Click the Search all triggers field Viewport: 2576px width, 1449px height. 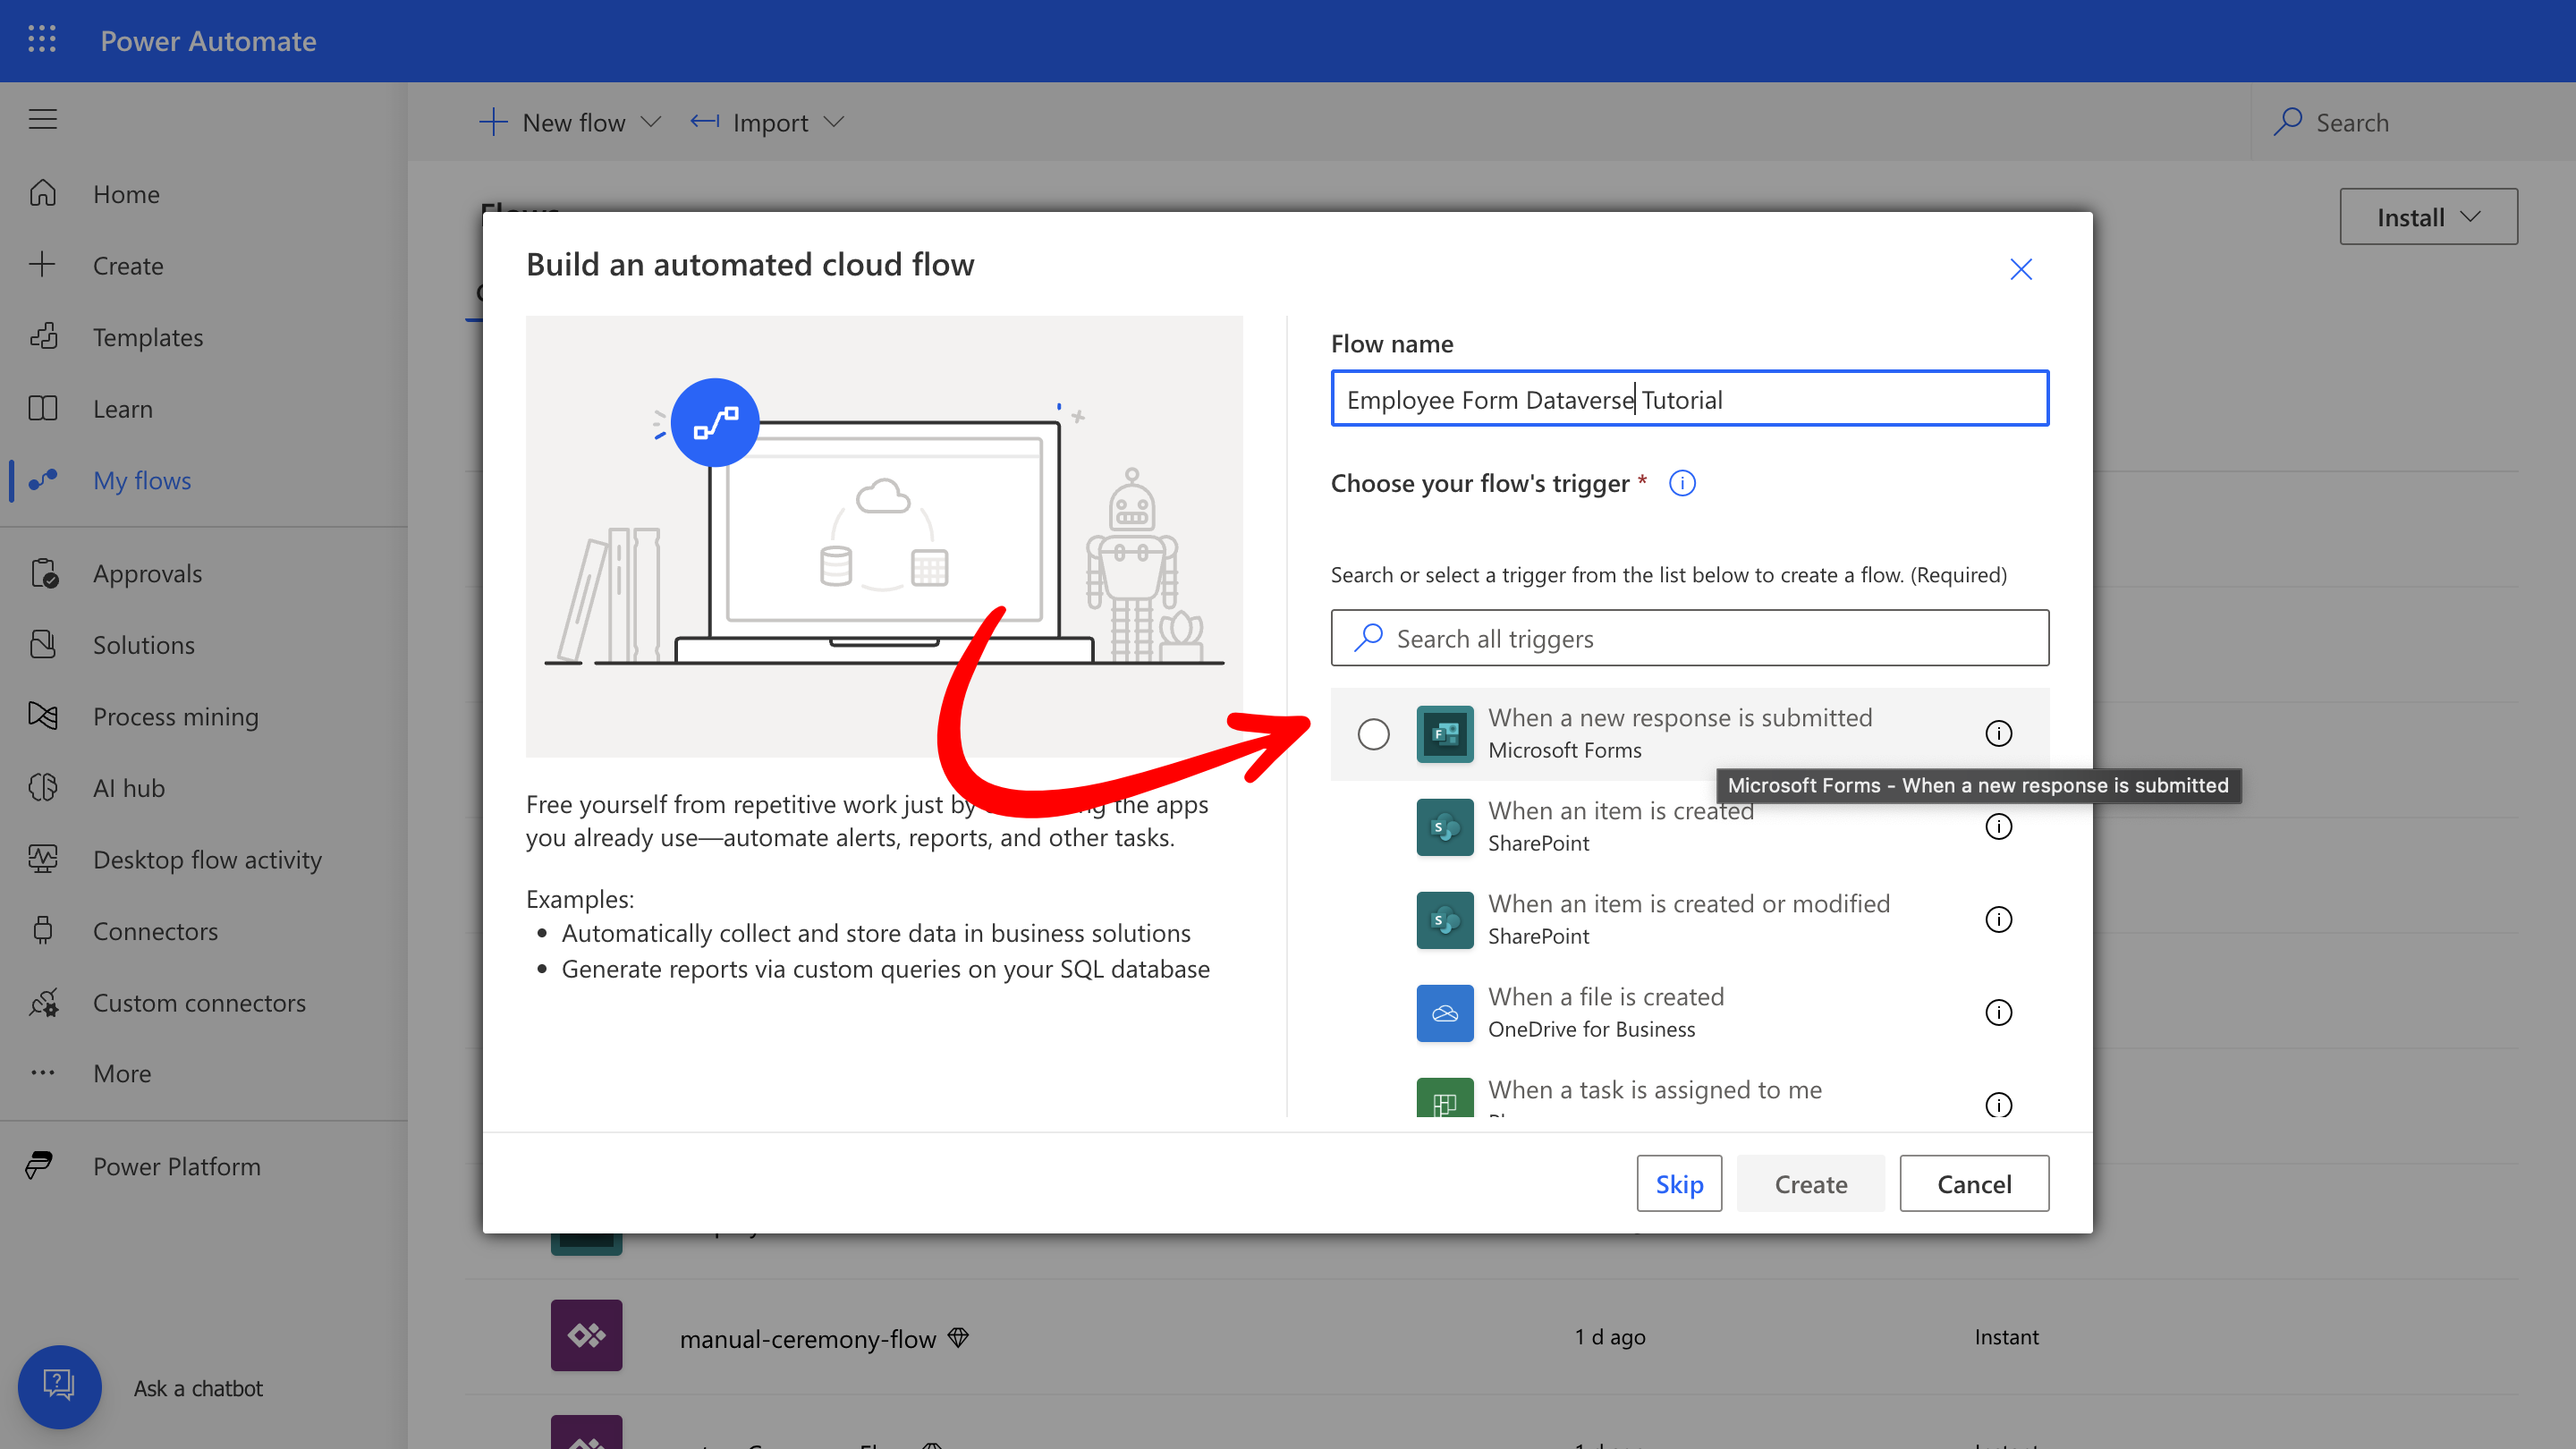pos(1690,638)
